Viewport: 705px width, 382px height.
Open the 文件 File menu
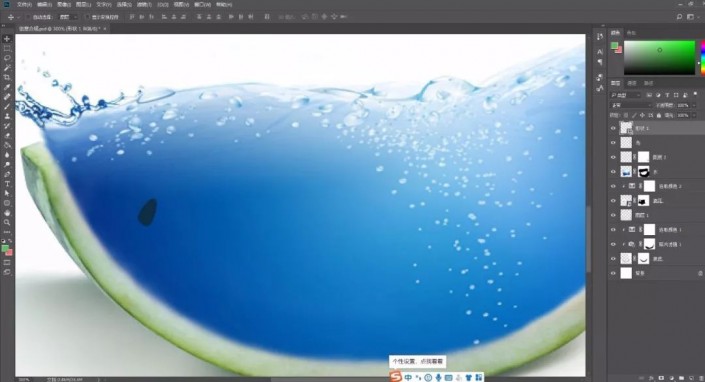pos(24,4)
